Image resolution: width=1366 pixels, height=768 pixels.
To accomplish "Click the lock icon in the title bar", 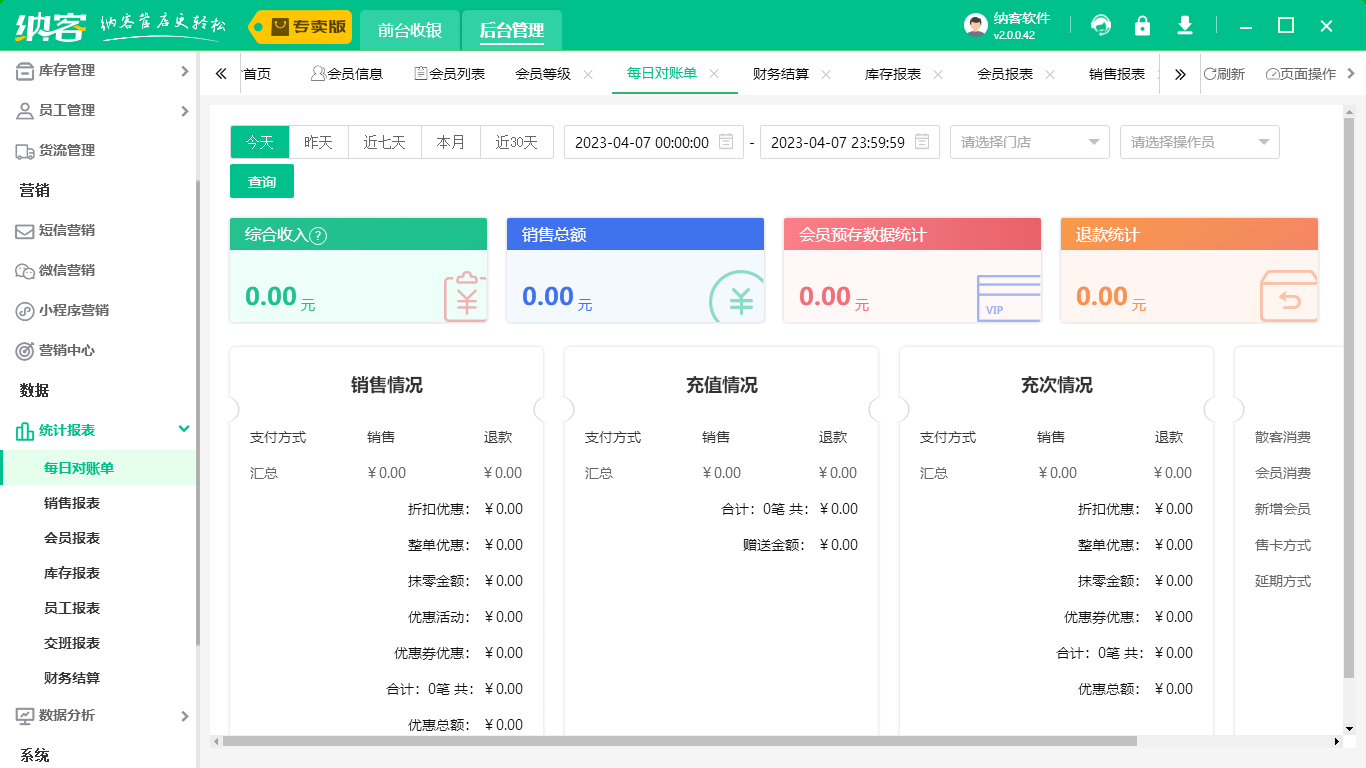I will click(x=1142, y=24).
